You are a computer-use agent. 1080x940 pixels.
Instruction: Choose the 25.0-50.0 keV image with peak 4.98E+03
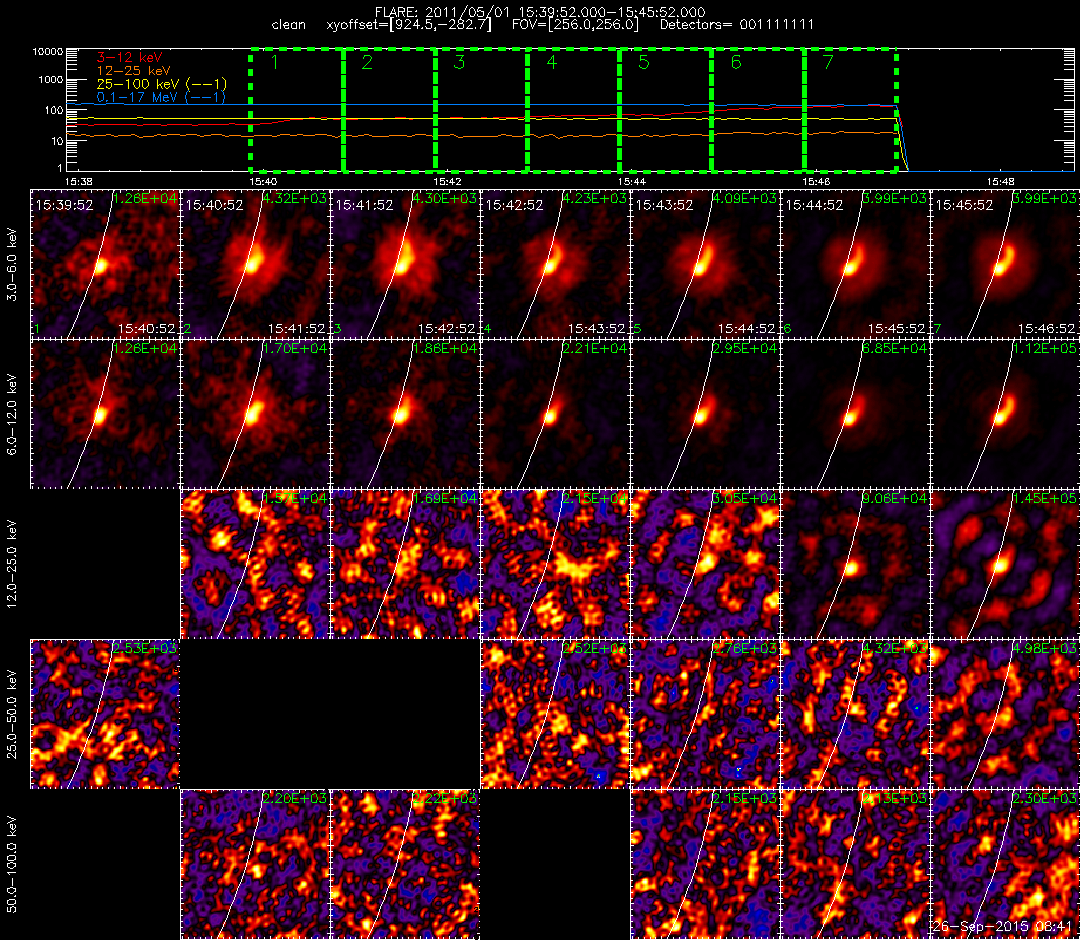[x=1006, y=714]
